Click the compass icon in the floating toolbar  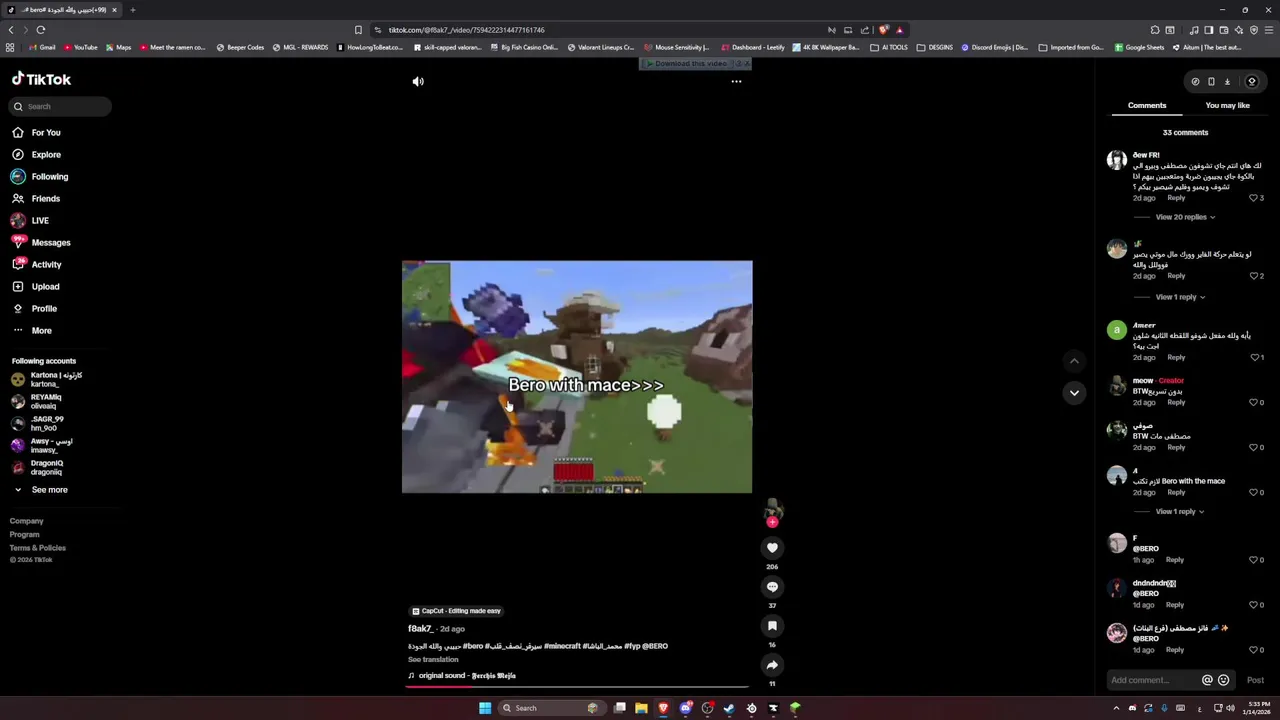pyautogui.click(x=1195, y=82)
